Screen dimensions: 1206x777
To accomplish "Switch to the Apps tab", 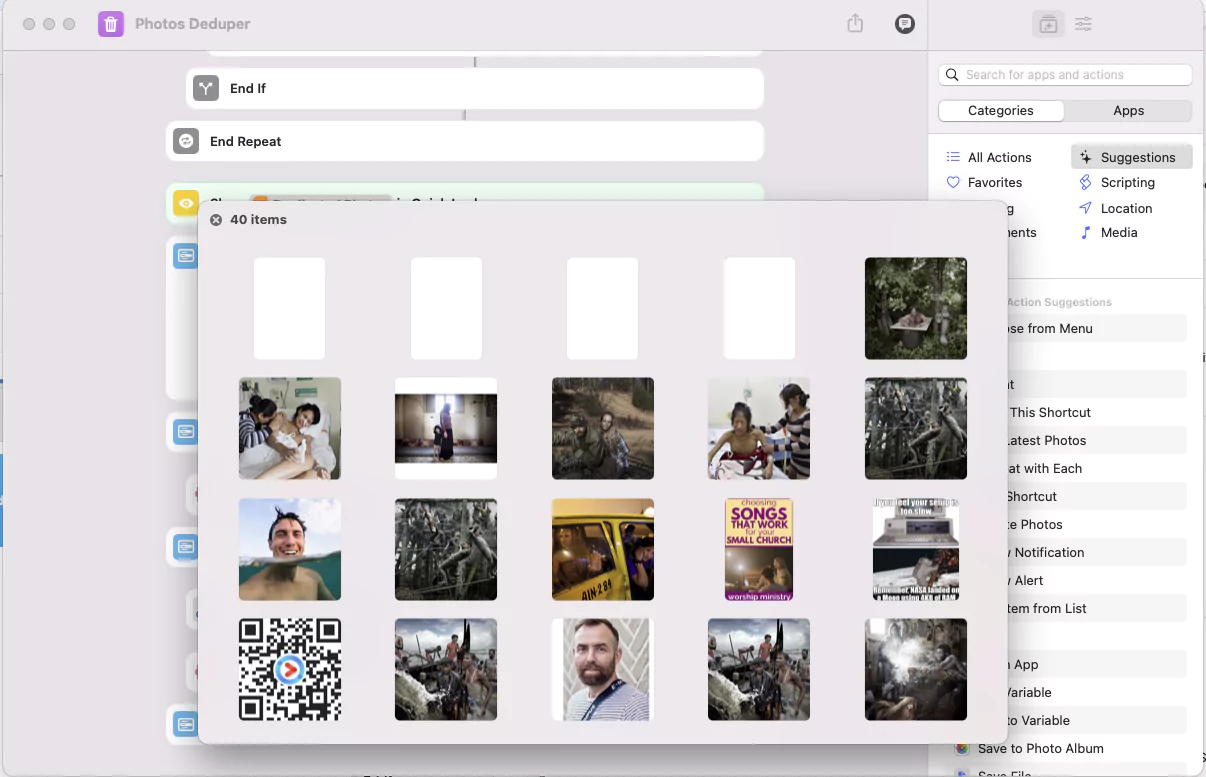I will 1128,110.
